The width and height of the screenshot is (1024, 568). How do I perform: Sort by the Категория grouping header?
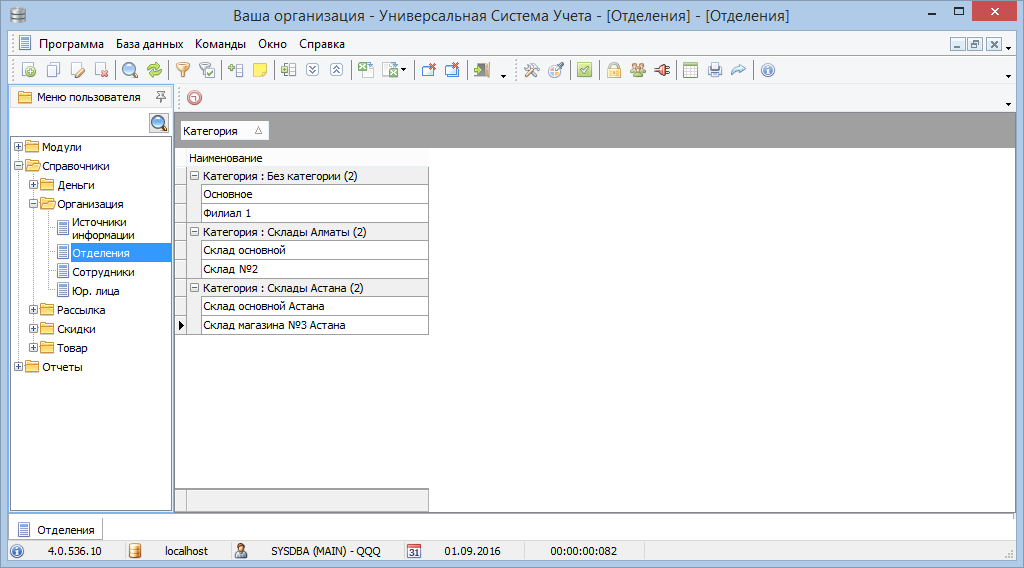click(x=223, y=131)
